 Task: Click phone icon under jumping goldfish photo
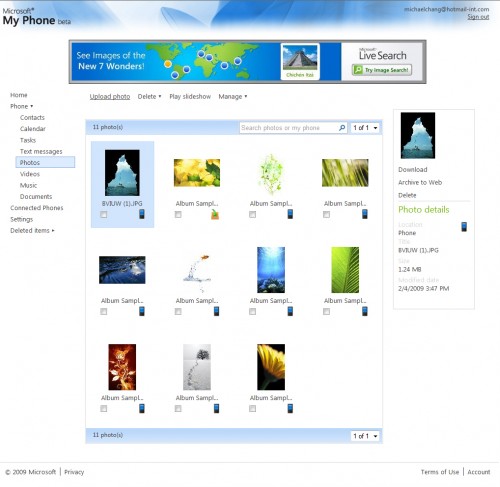point(216,311)
